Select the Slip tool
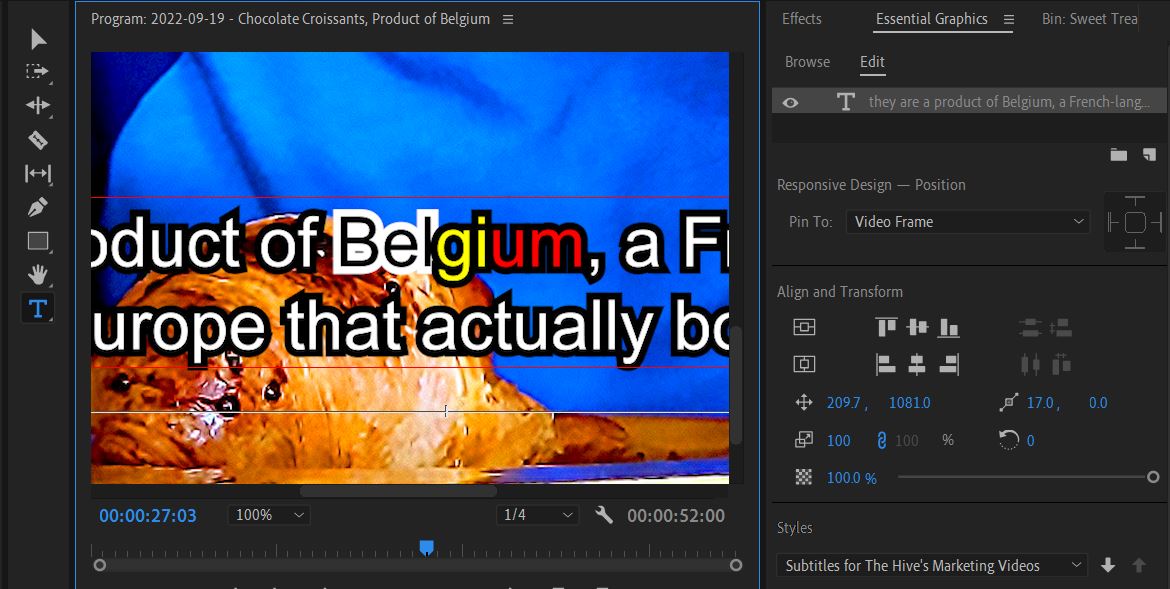The height and width of the screenshot is (589, 1170). (38, 173)
